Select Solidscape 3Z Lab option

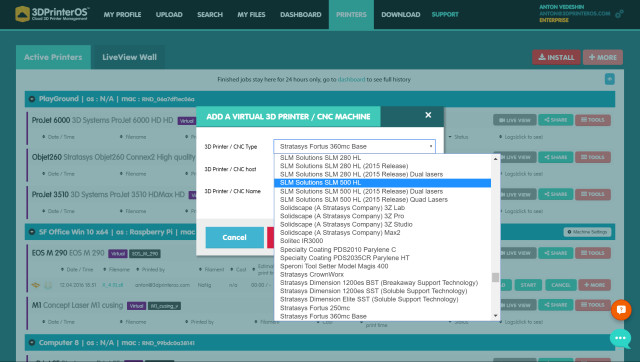pyautogui.click(x=382, y=208)
